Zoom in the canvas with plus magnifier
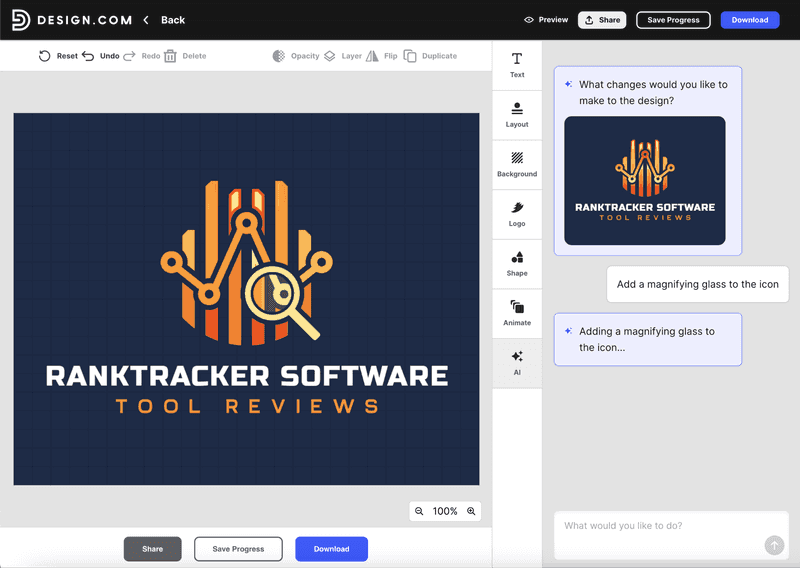This screenshot has height=568, width=800. (471, 511)
